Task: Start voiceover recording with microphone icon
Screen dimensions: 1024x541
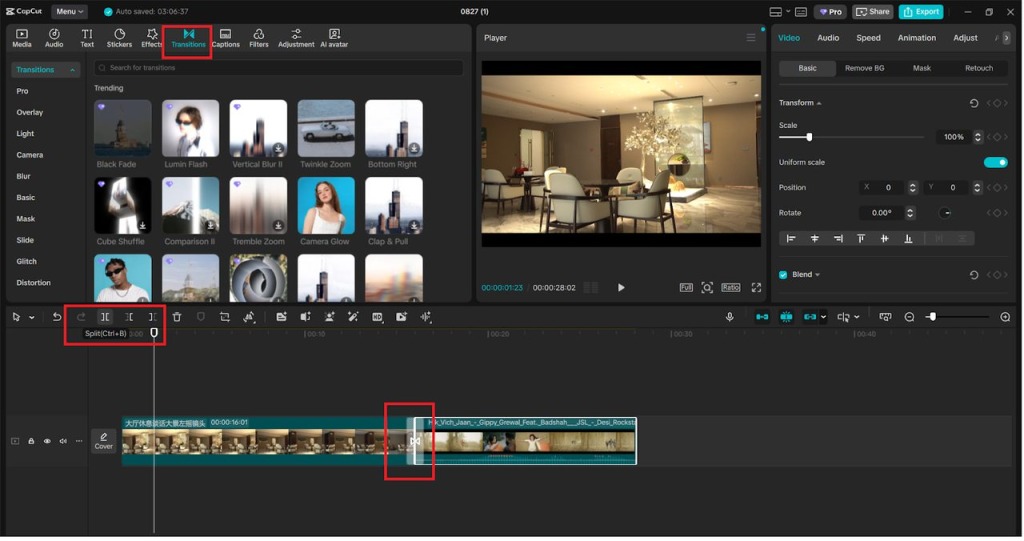Action: 730,317
